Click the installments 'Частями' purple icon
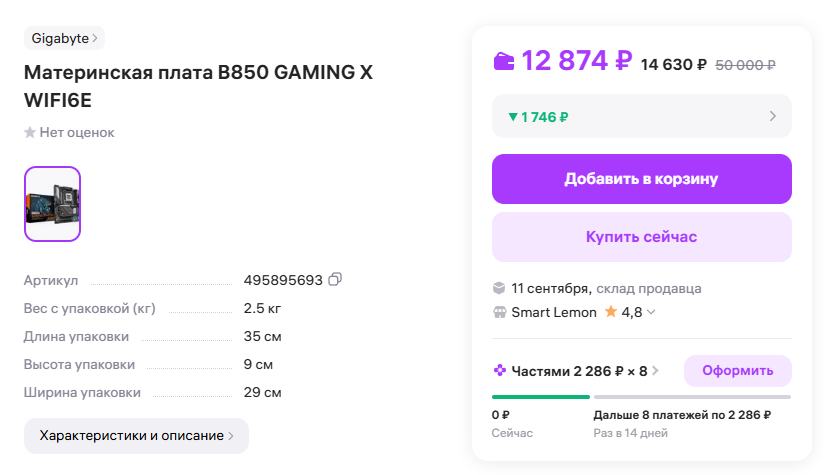Image resolution: width=824 pixels, height=475 pixels. click(x=500, y=371)
